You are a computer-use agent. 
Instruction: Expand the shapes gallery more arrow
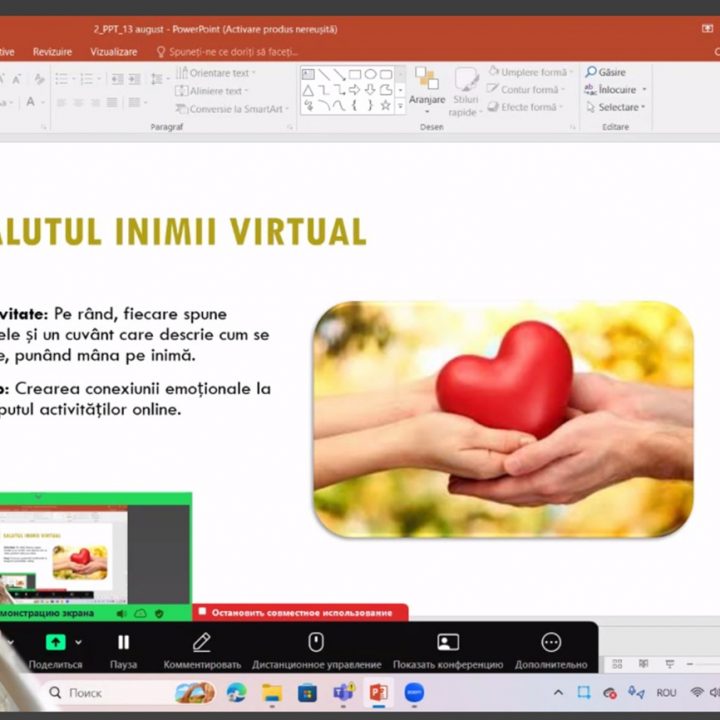tap(400, 105)
